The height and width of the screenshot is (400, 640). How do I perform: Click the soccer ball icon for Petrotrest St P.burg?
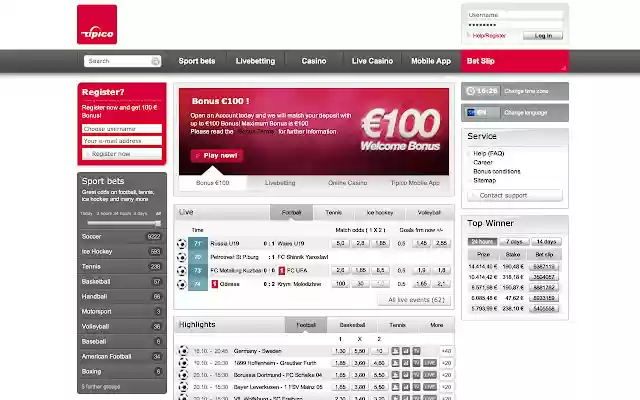point(182,257)
